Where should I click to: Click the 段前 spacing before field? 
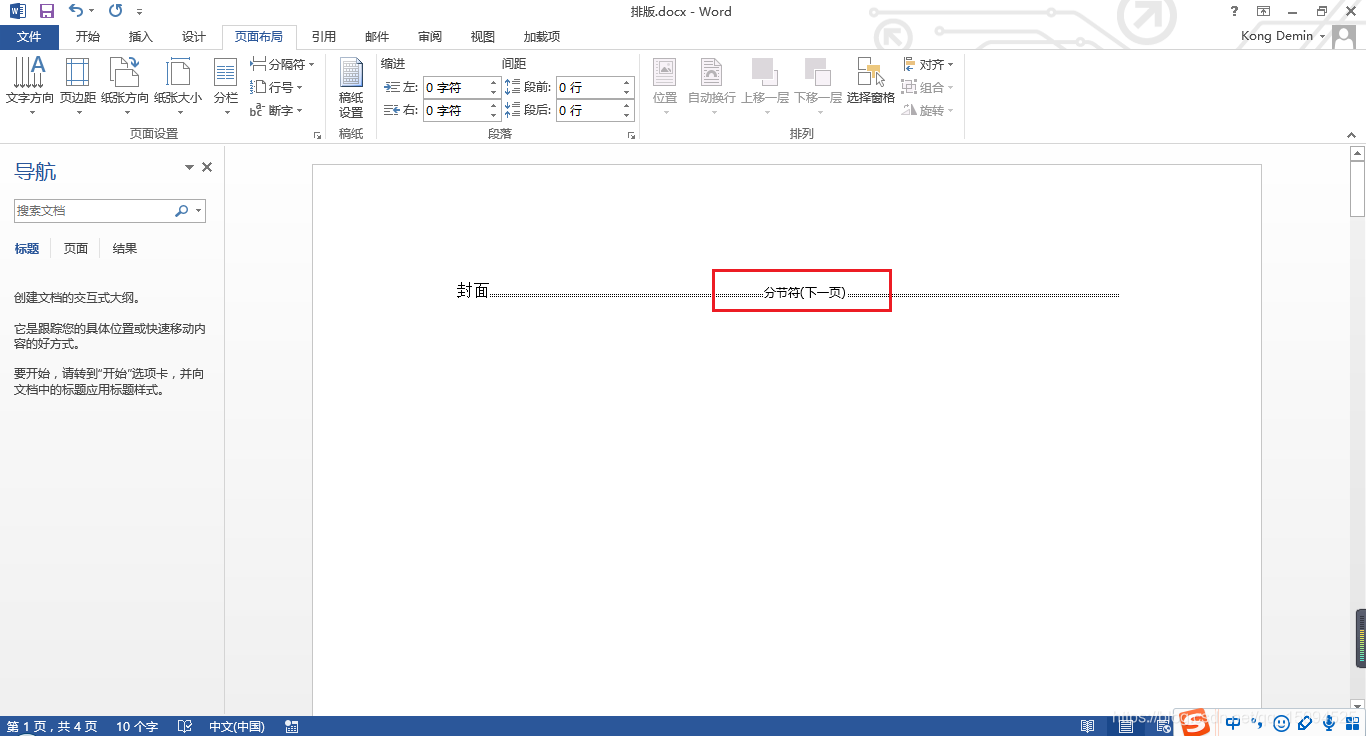588,87
